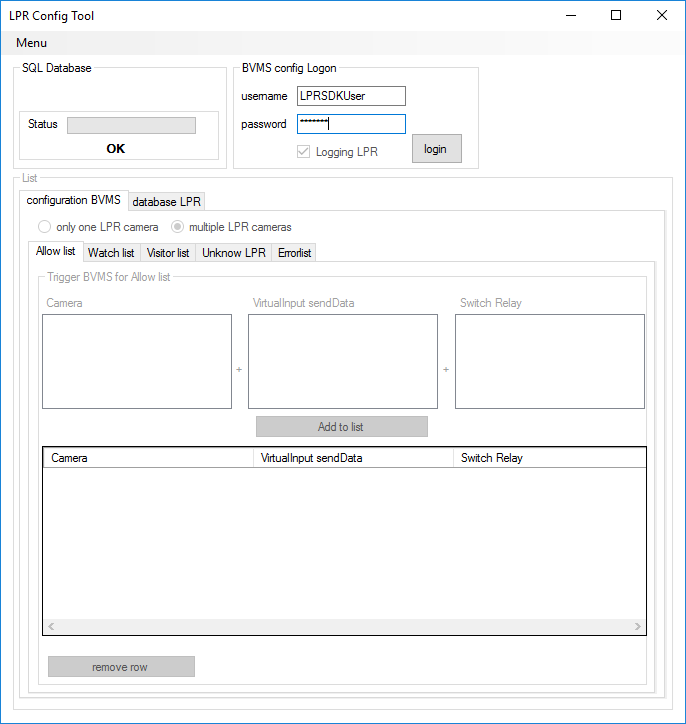
Task: Go to the Visitor list tab
Action: [x=168, y=253]
